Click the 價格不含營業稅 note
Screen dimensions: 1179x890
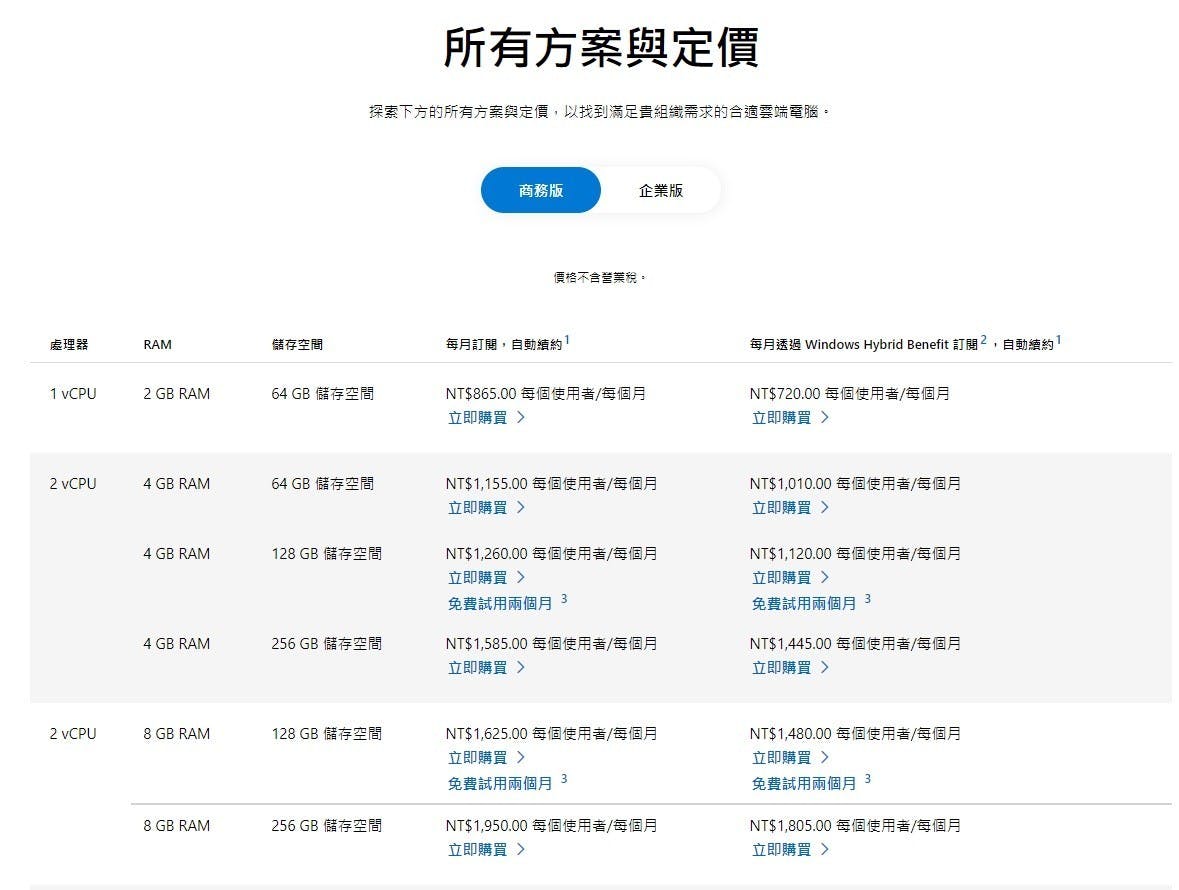point(599,278)
